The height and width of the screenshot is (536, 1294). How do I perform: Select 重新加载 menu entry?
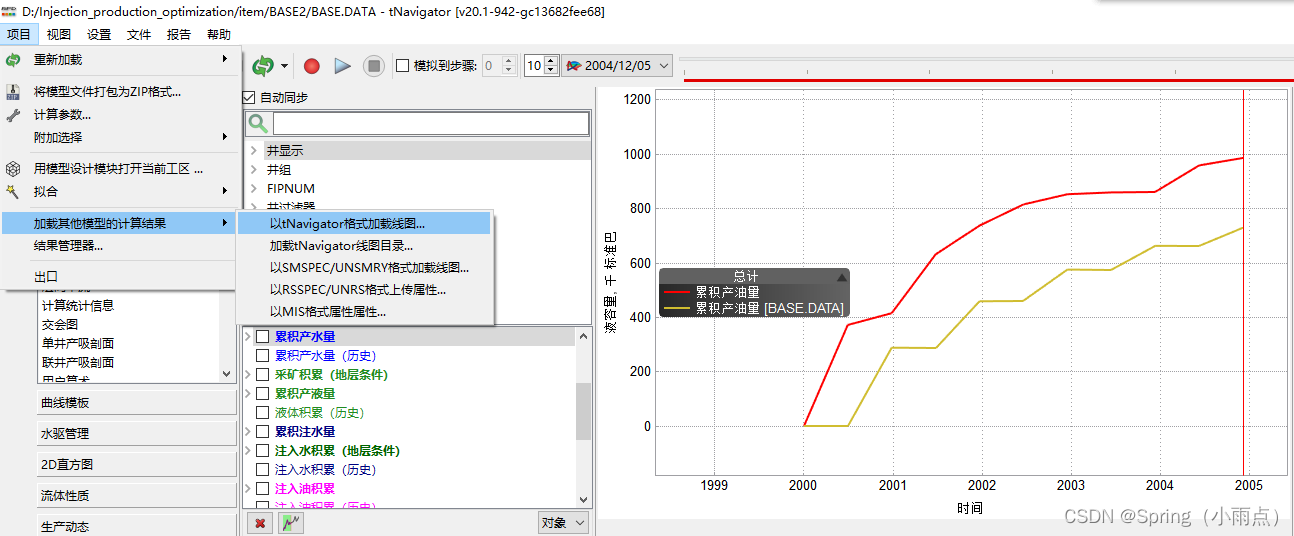pyautogui.click(x=120, y=60)
